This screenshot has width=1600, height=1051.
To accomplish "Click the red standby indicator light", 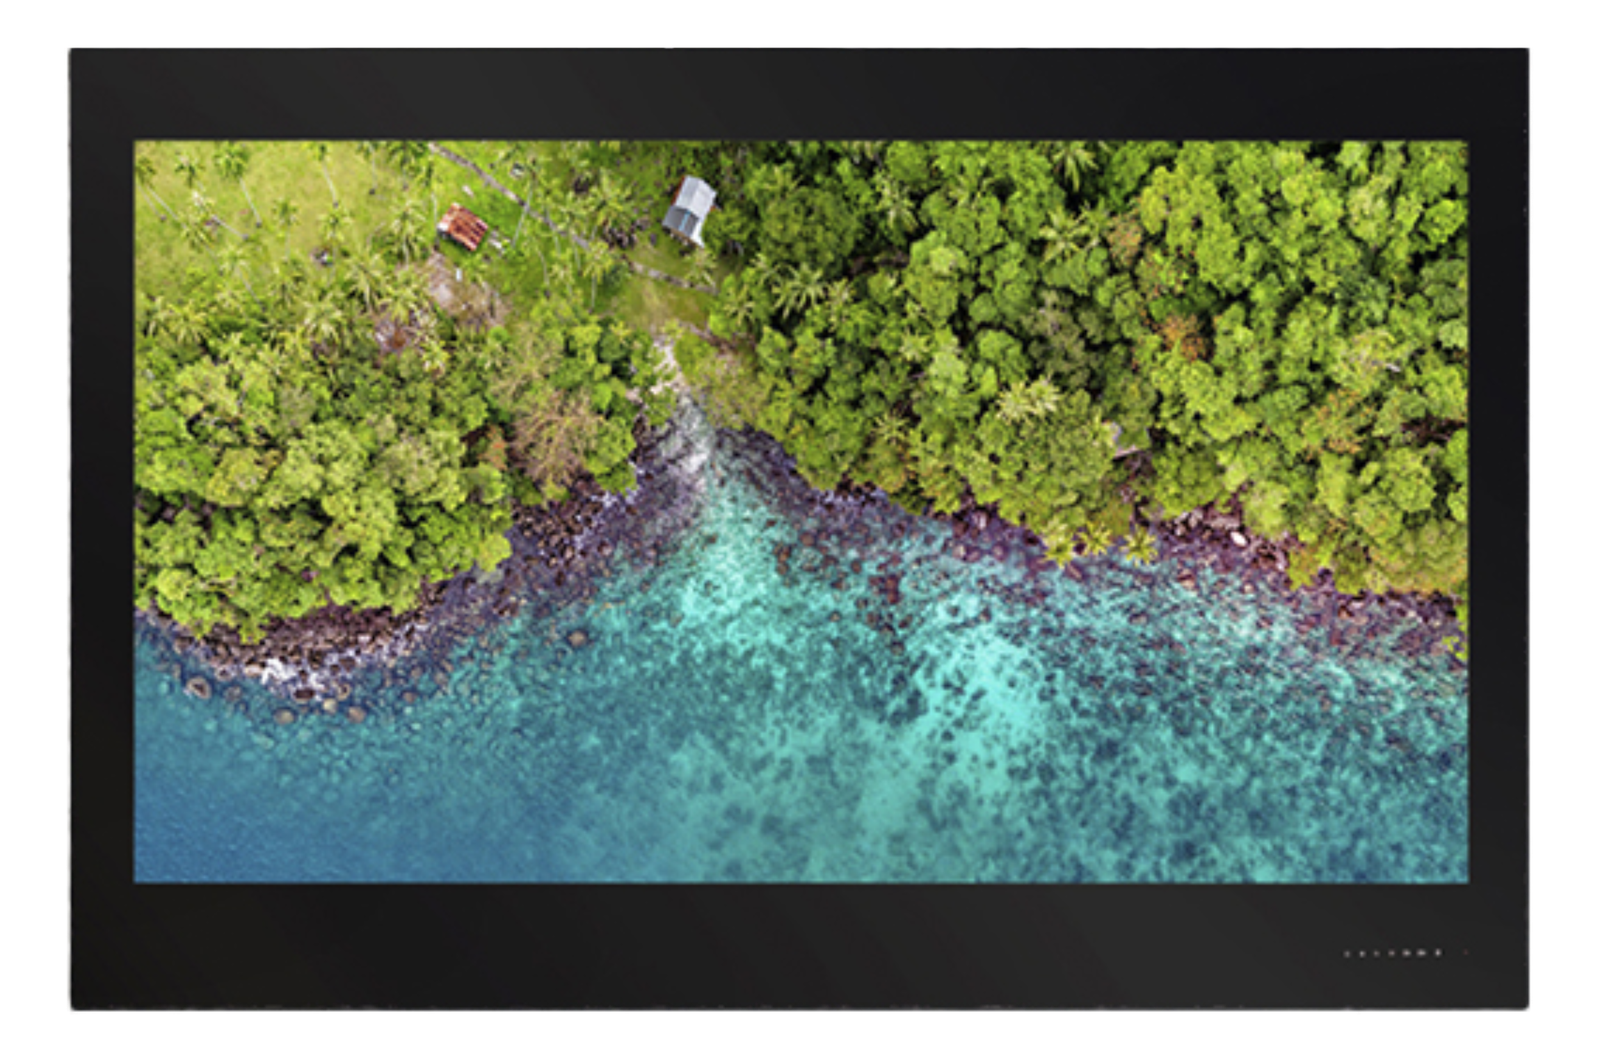I will [x=1466, y=952].
